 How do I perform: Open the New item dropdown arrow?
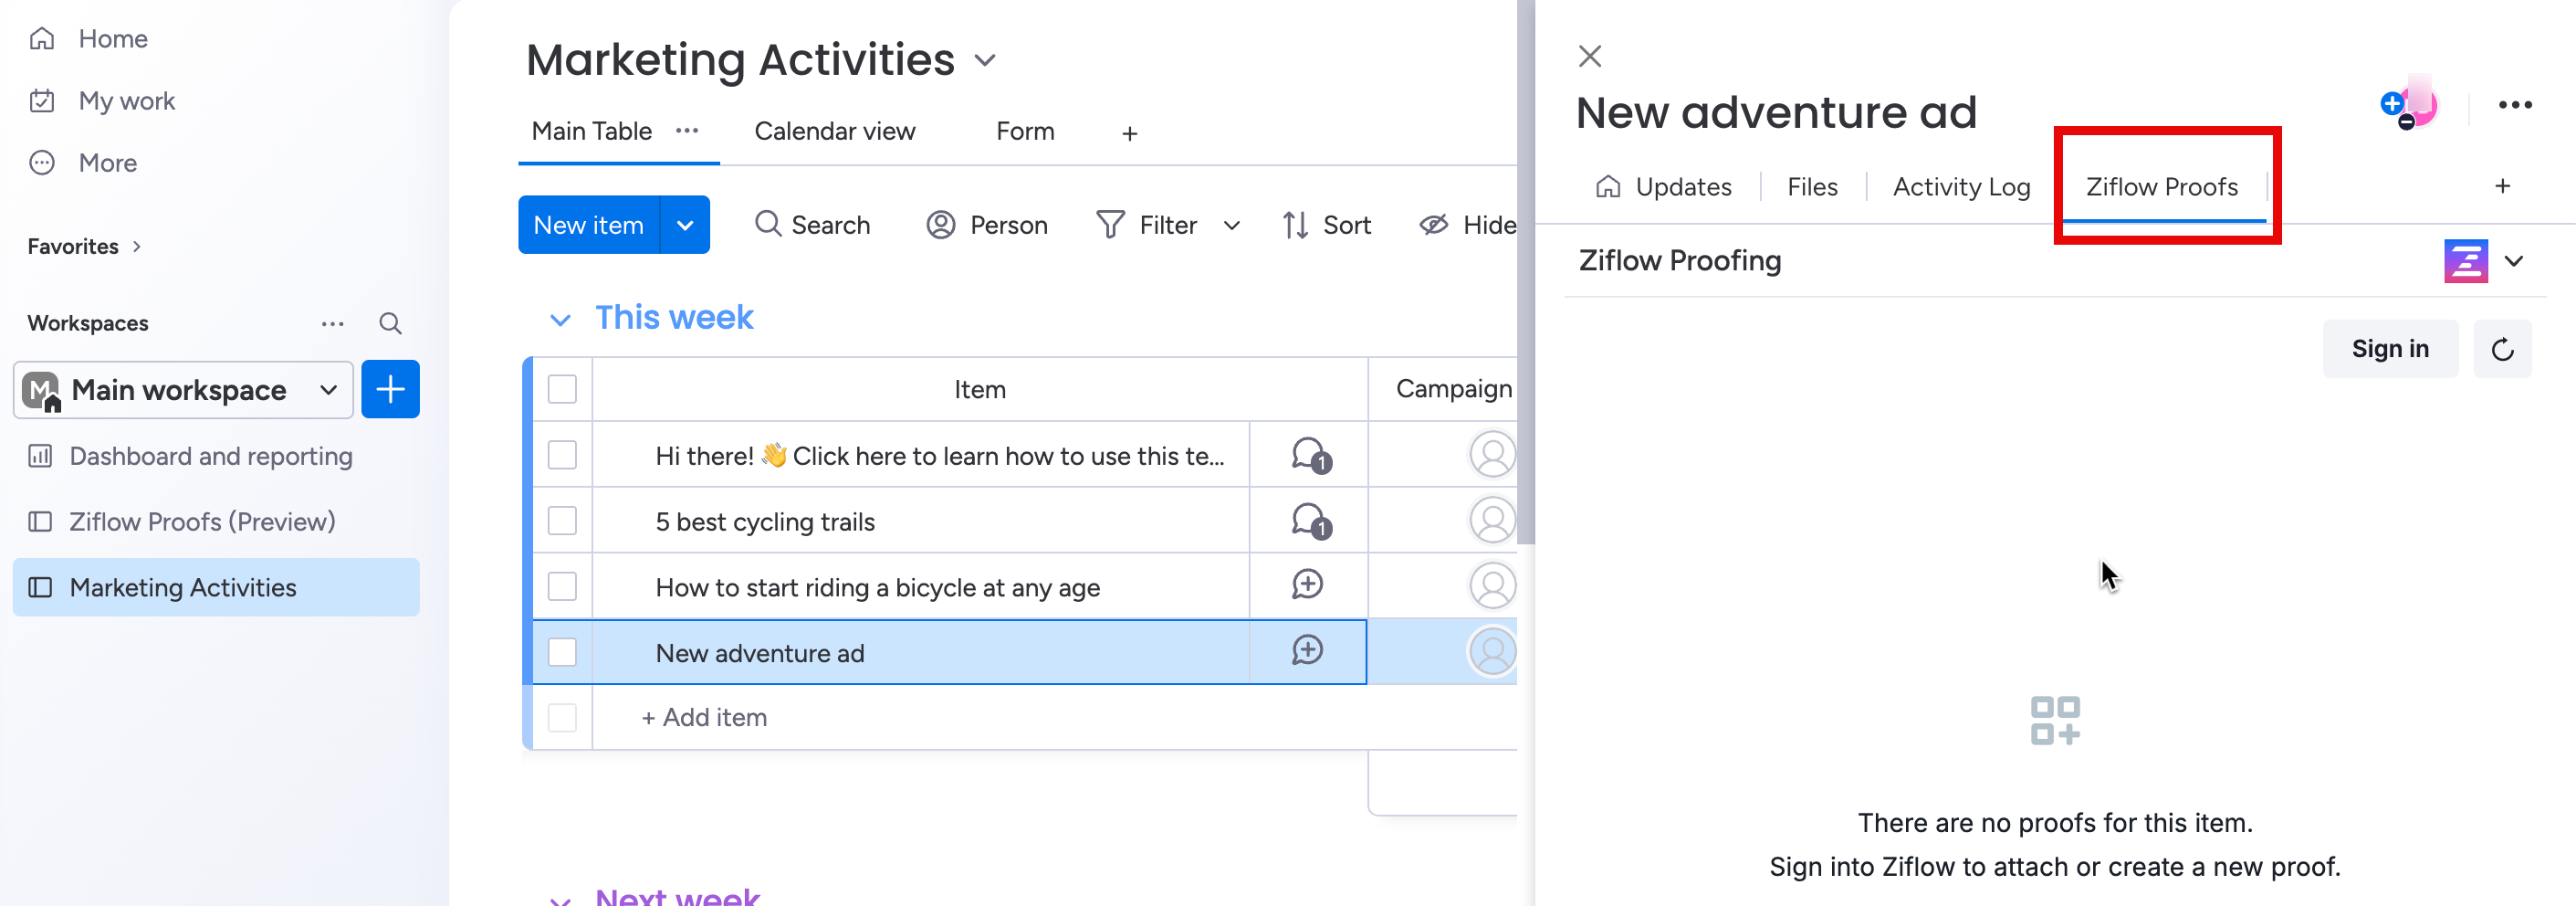pyautogui.click(x=685, y=225)
